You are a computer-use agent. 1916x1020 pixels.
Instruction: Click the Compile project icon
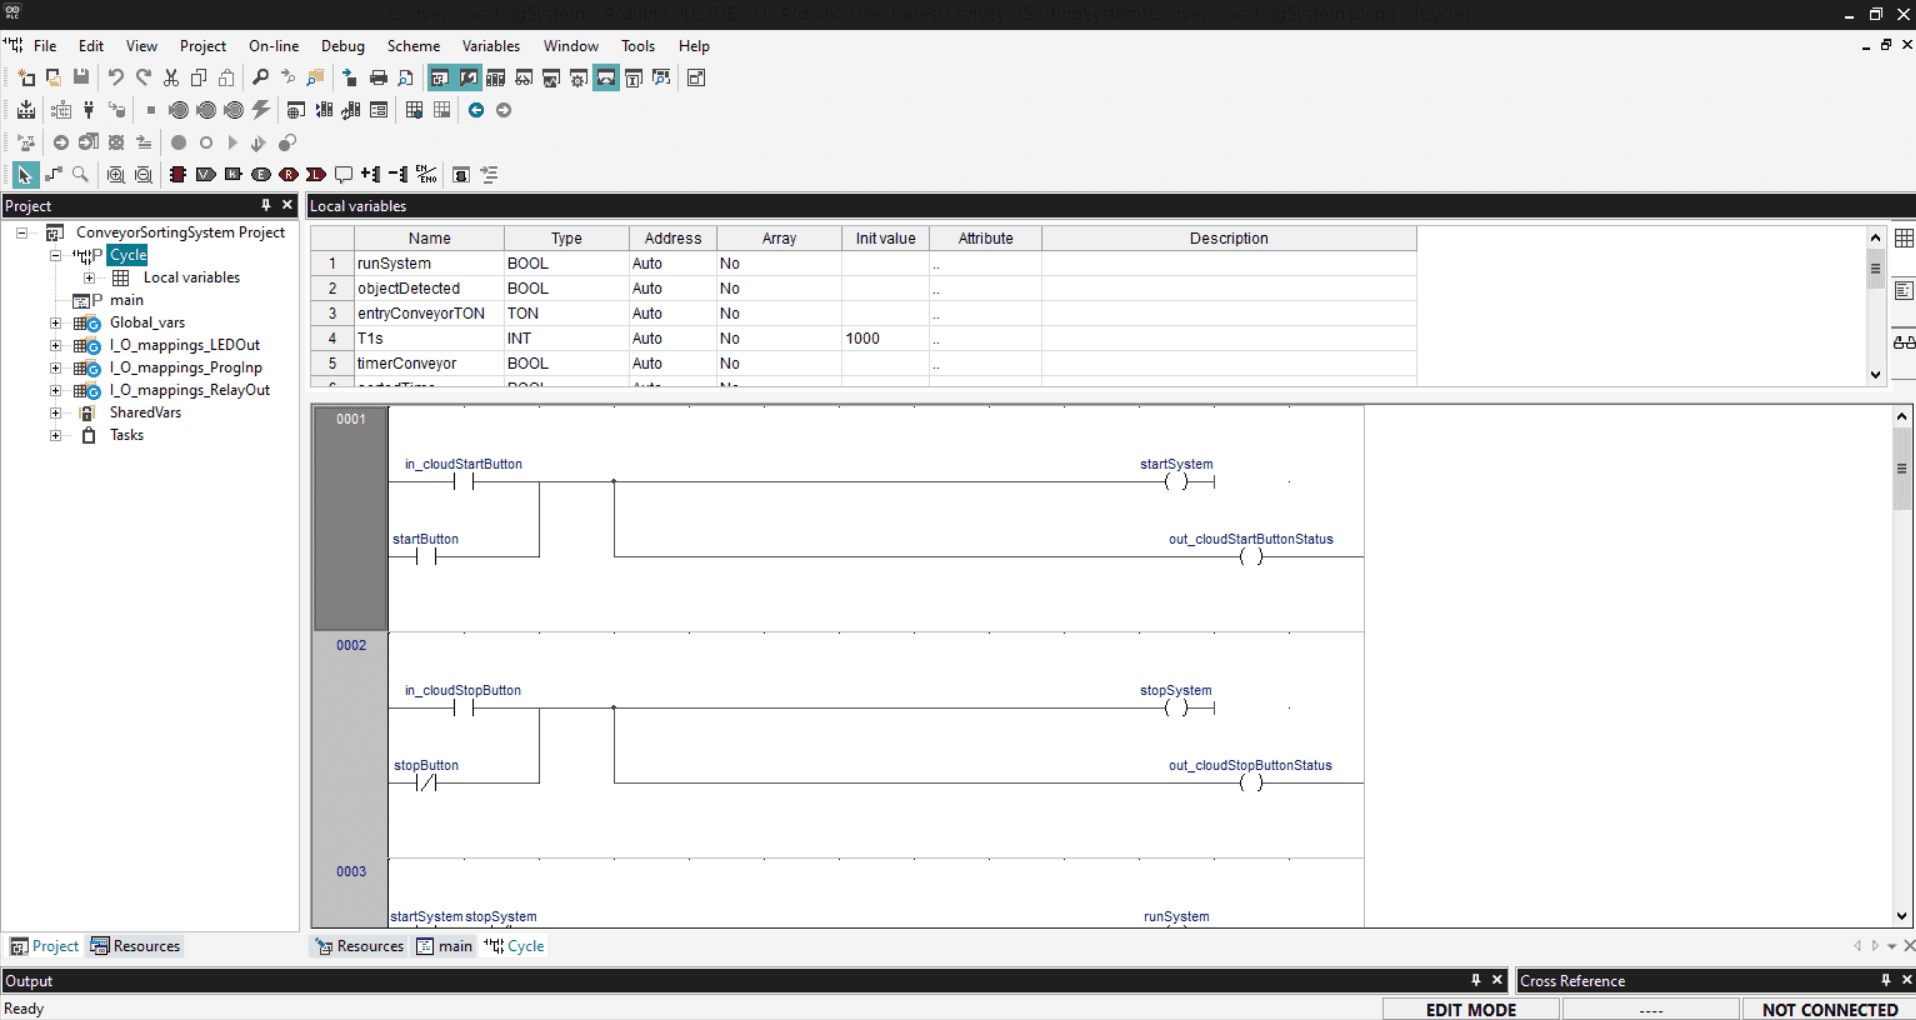(26, 110)
